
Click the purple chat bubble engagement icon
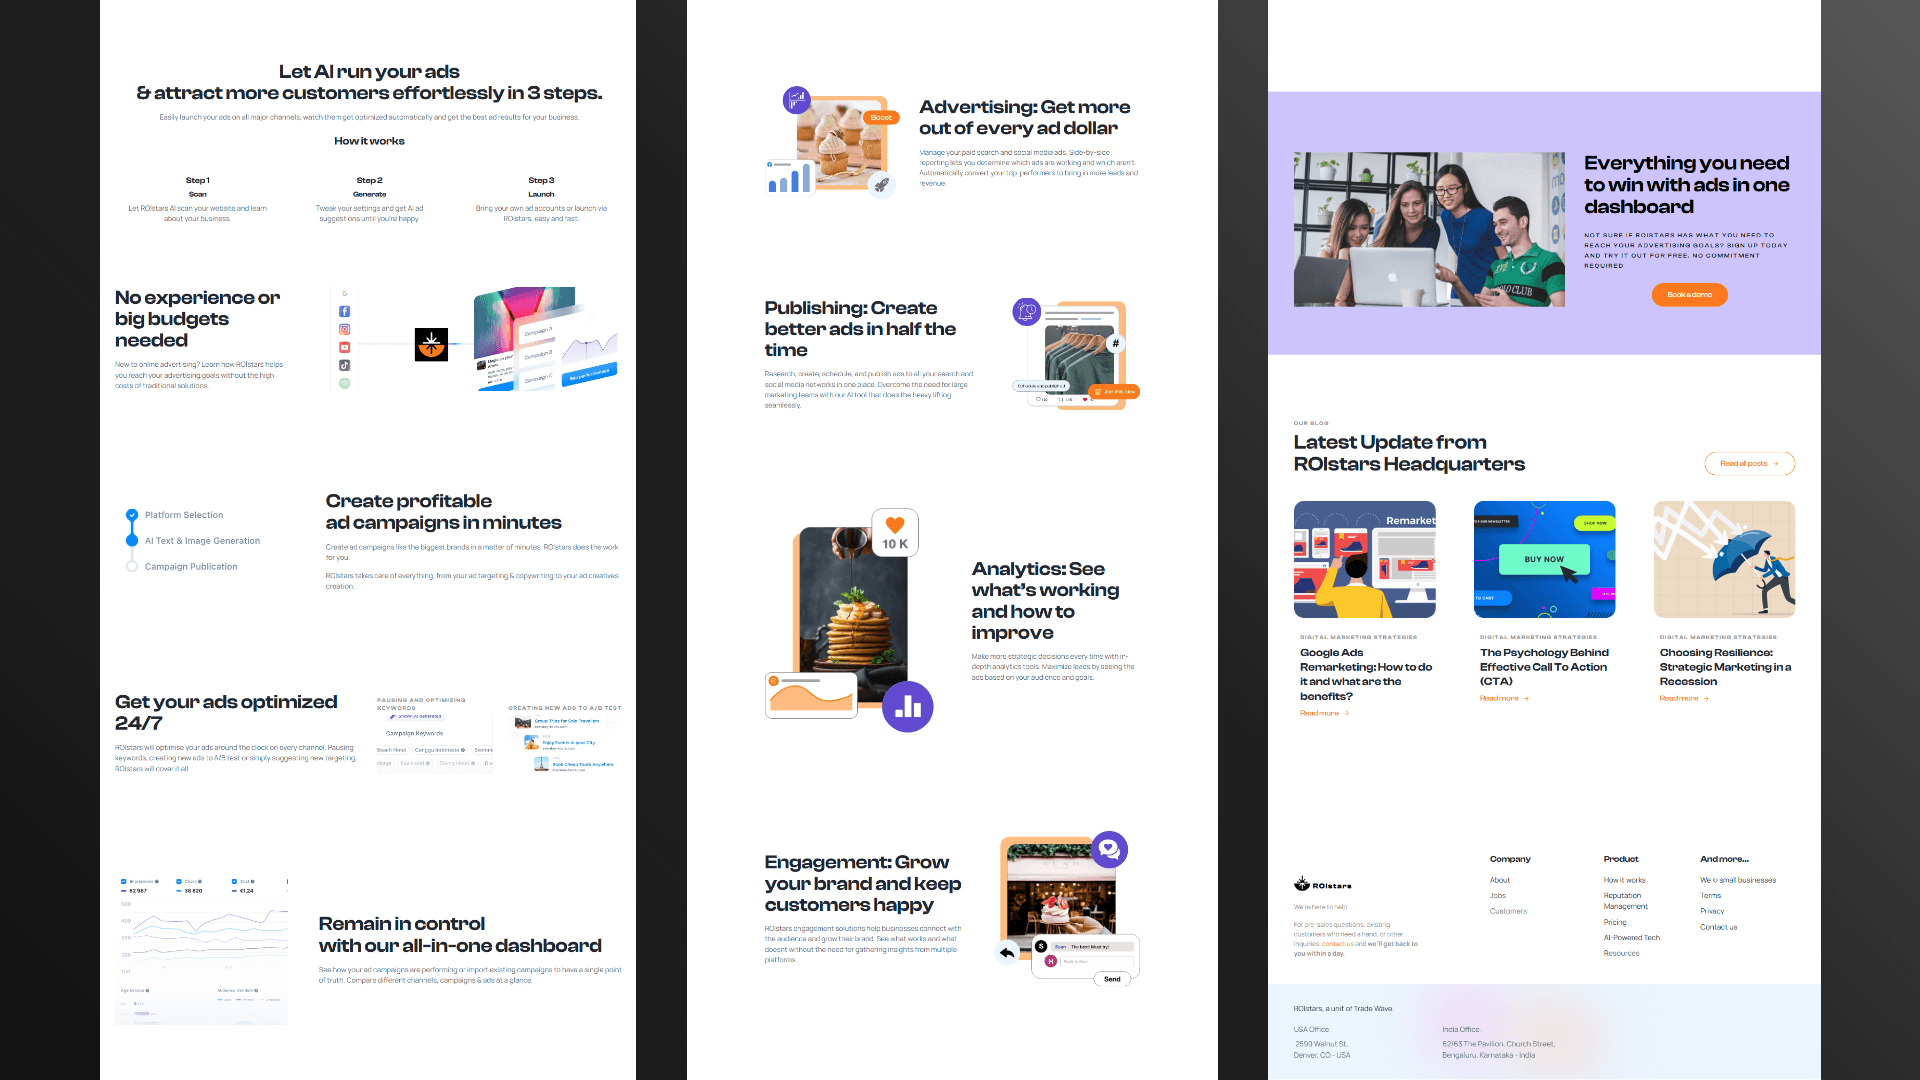[x=1109, y=850]
